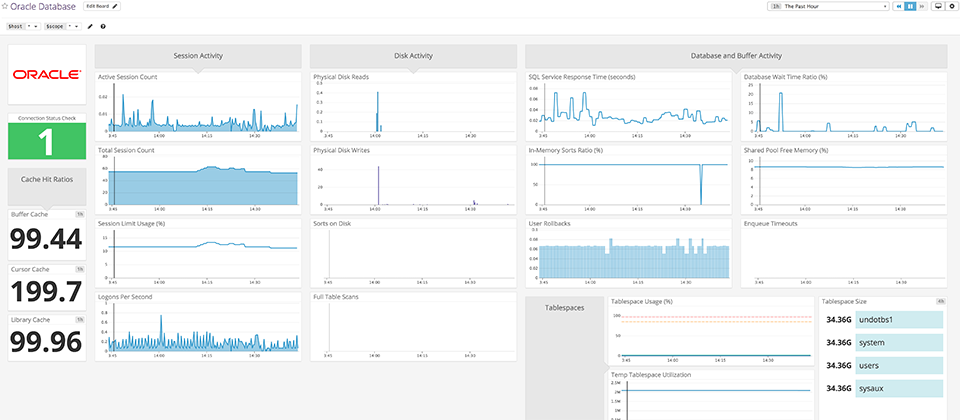Select the Connection Status Check green tile
The height and width of the screenshot is (420, 960).
coord(47,141)
